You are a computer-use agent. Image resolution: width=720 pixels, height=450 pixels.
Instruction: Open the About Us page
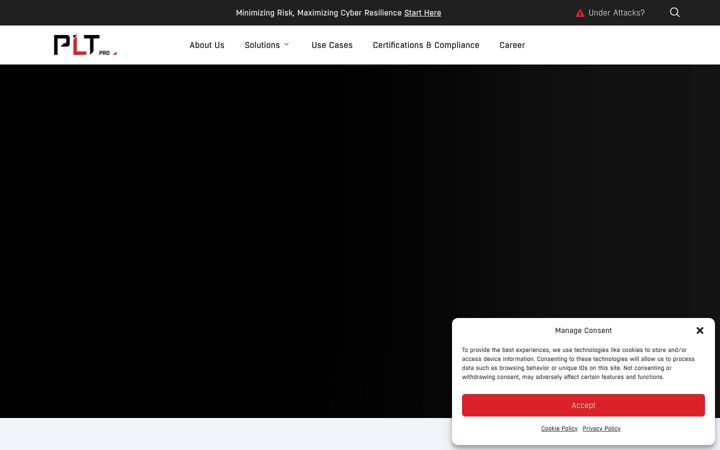(x=207, y=45)
